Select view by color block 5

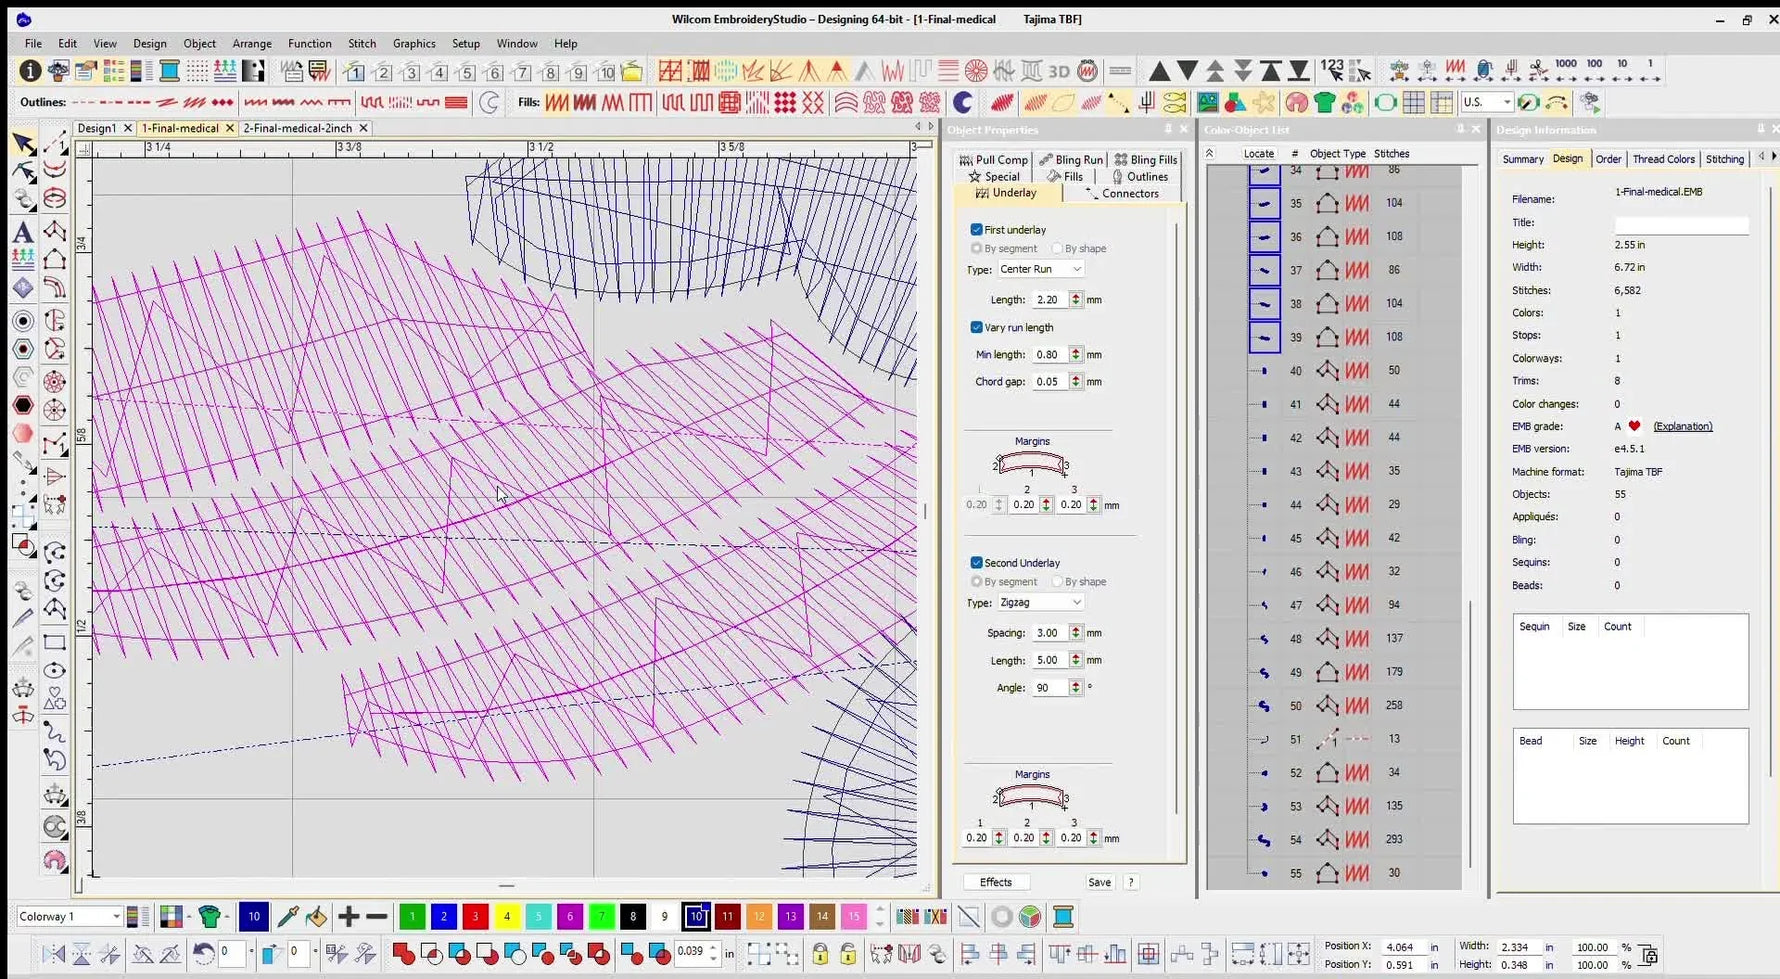pyautogui.click(x=467, y=71)
